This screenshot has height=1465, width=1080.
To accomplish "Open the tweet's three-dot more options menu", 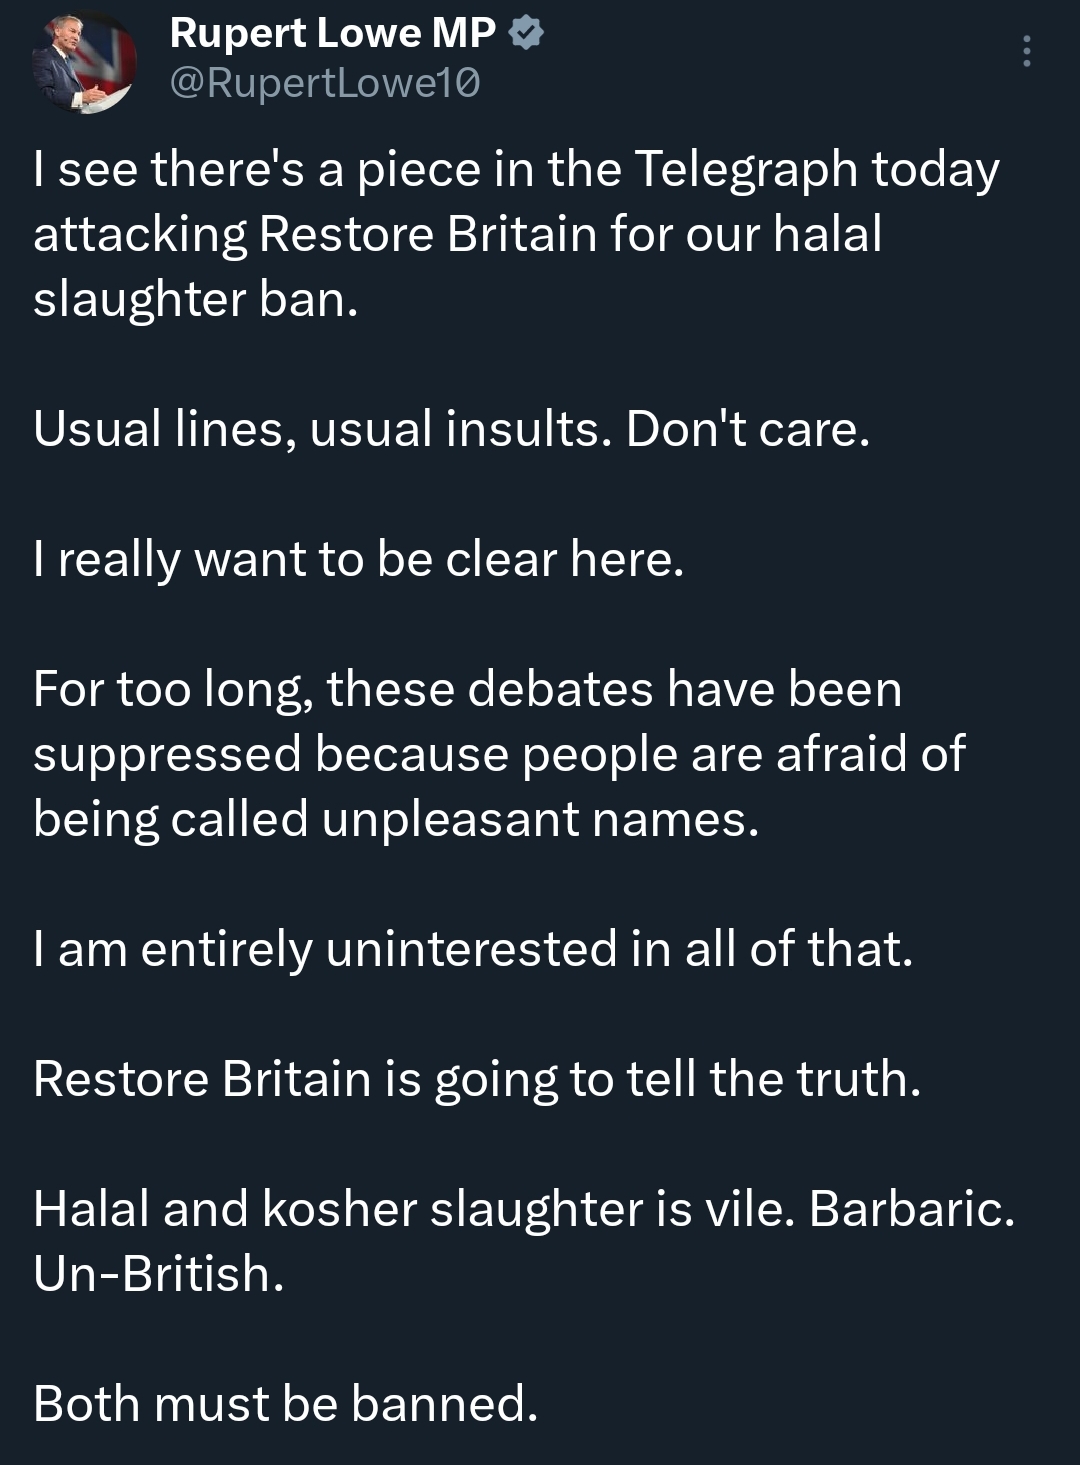I will (x=1026, y=51).
